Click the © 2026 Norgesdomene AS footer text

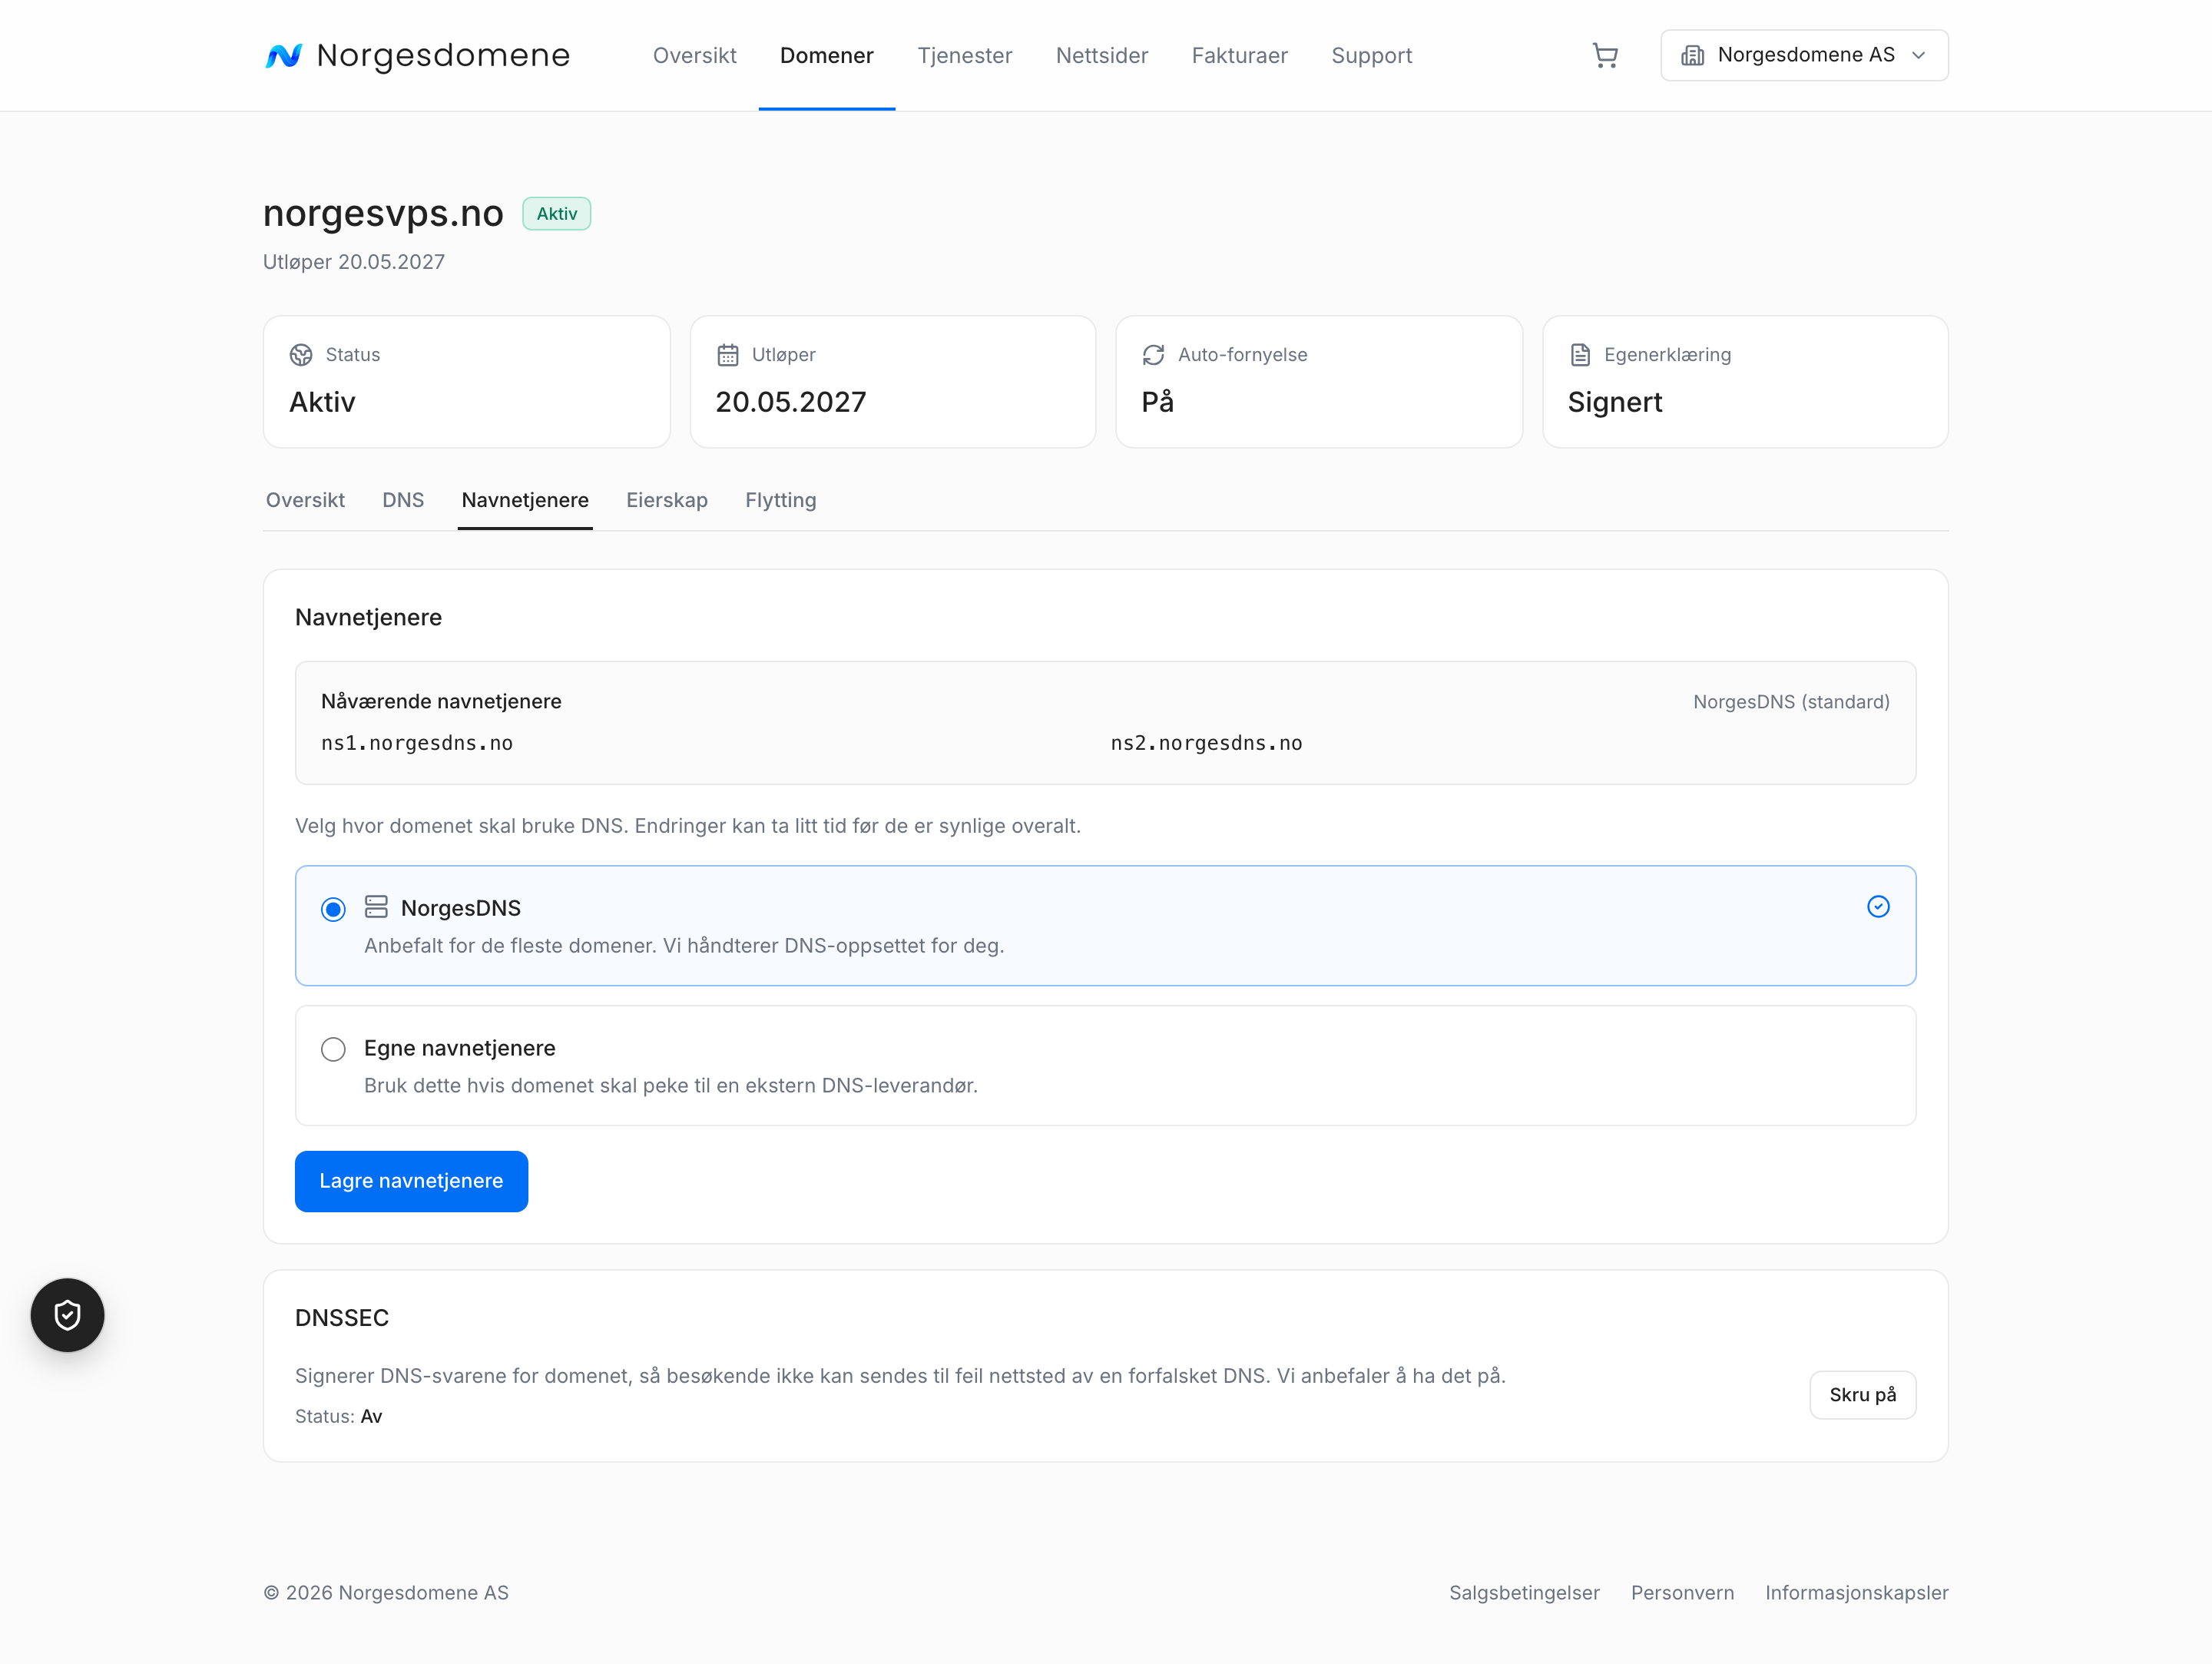[386, 1593]
